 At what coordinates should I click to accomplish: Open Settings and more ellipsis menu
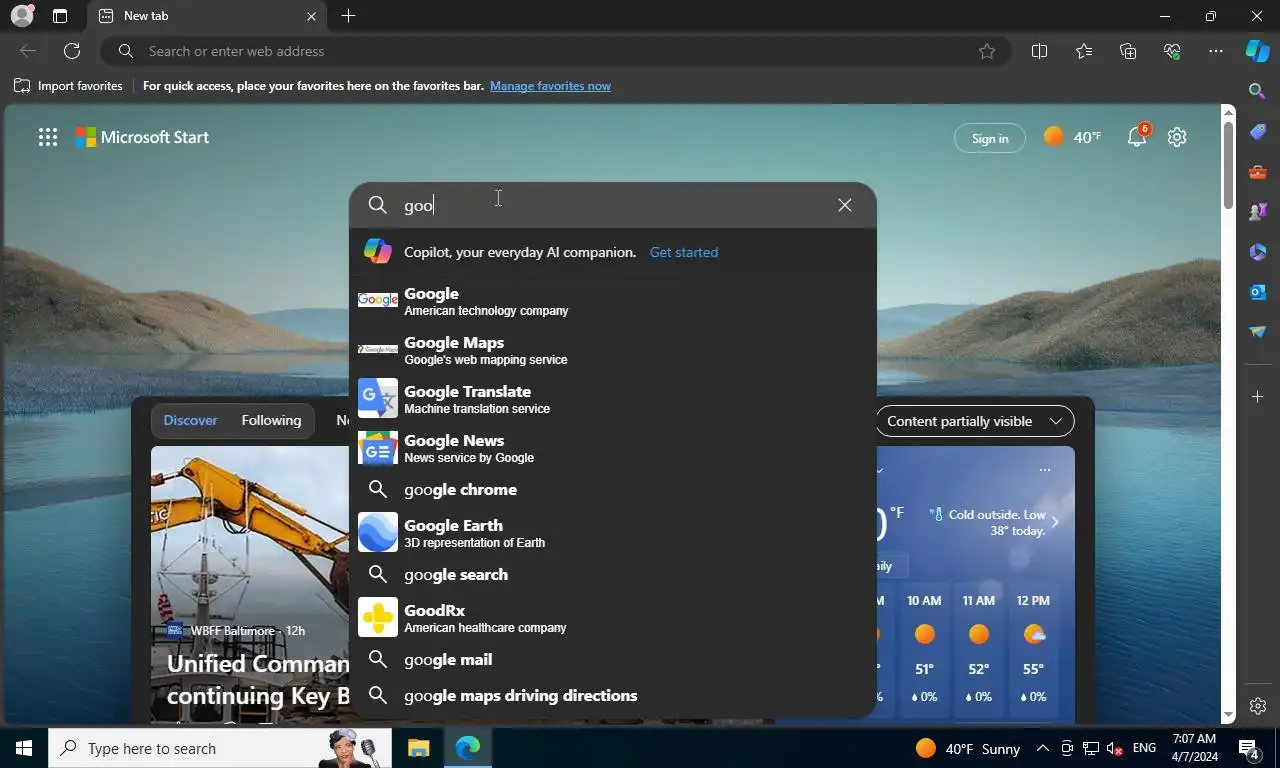point(1216,51)
